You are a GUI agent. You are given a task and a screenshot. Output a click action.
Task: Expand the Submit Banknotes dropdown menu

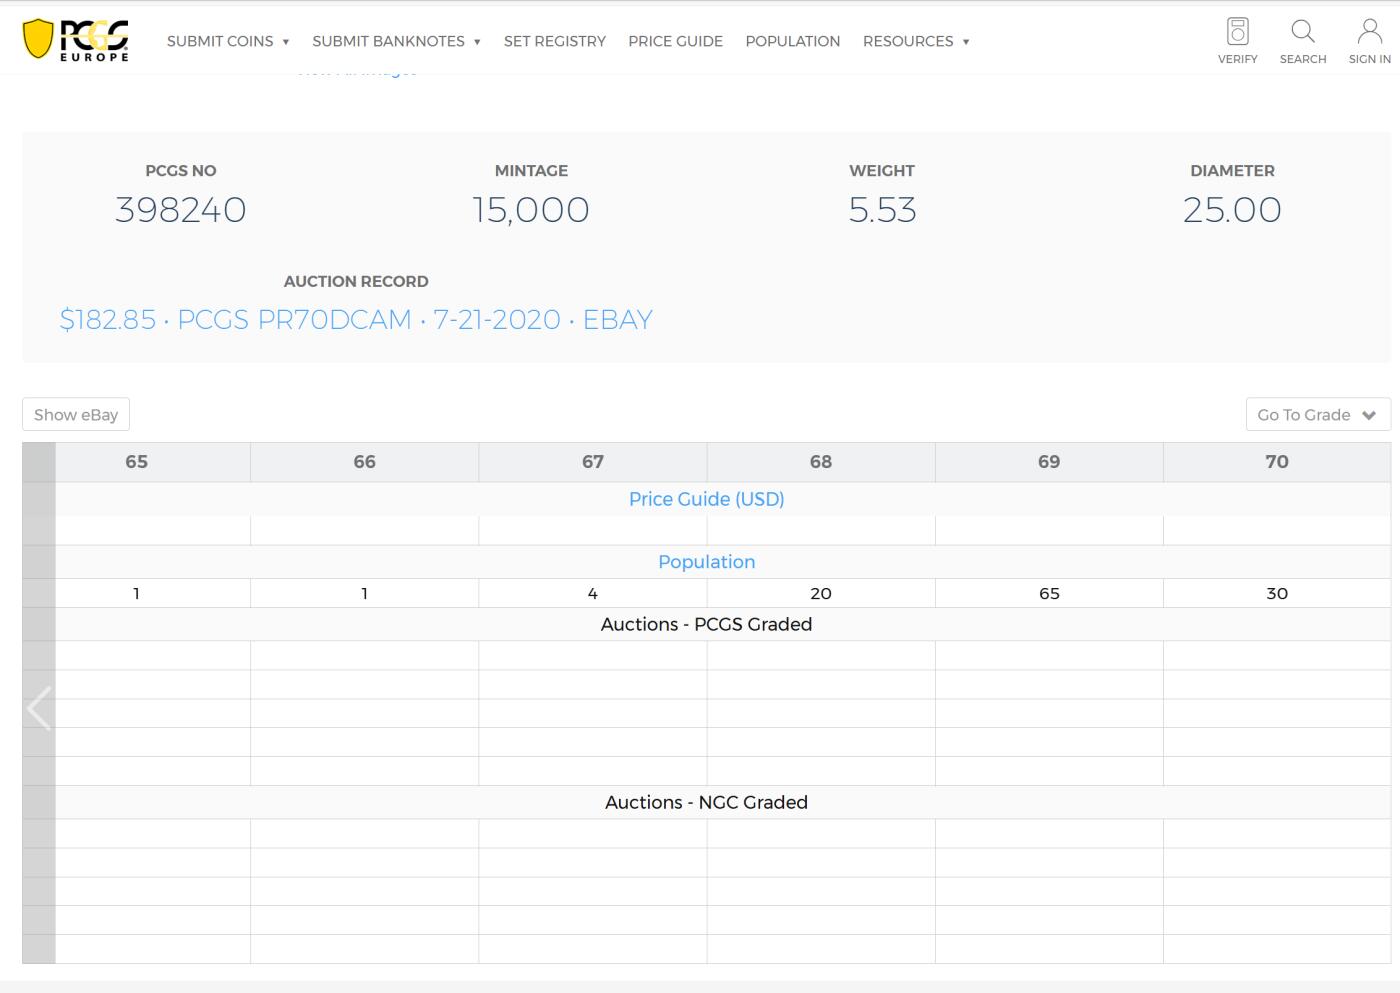pyautogui.click(x=396, y=41)
